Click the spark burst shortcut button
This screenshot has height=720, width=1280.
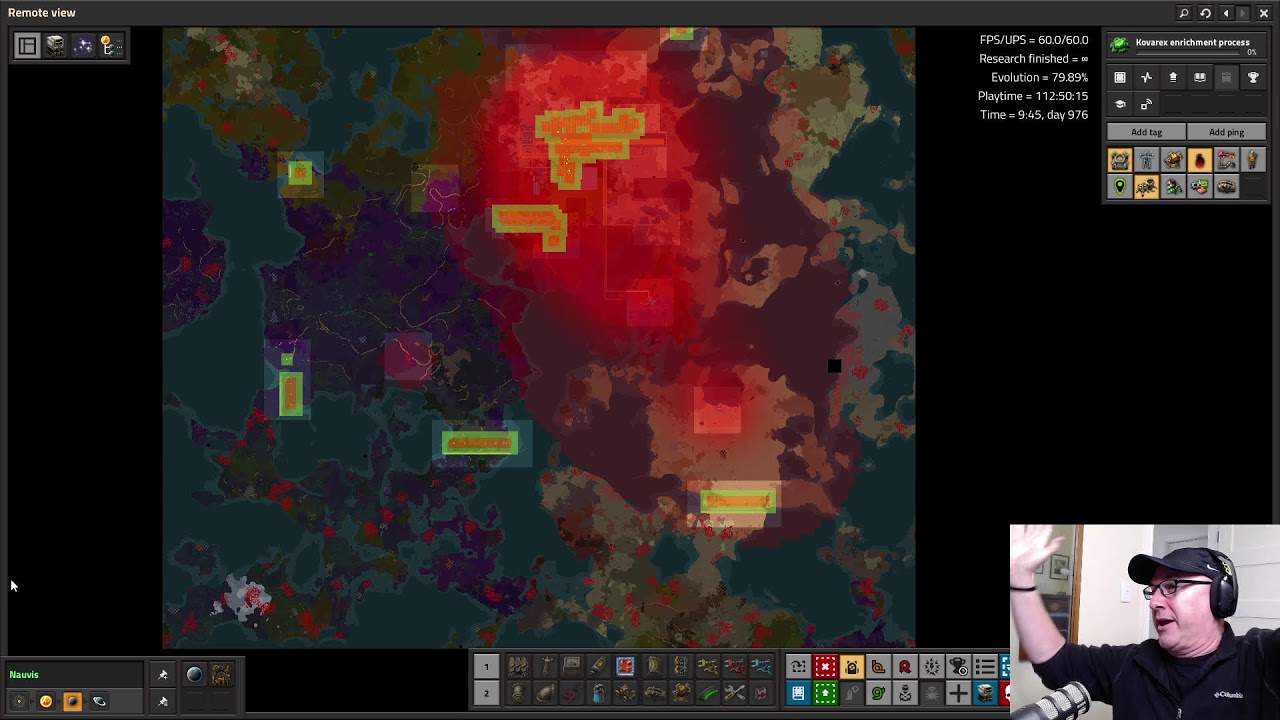tap(932, 667)
